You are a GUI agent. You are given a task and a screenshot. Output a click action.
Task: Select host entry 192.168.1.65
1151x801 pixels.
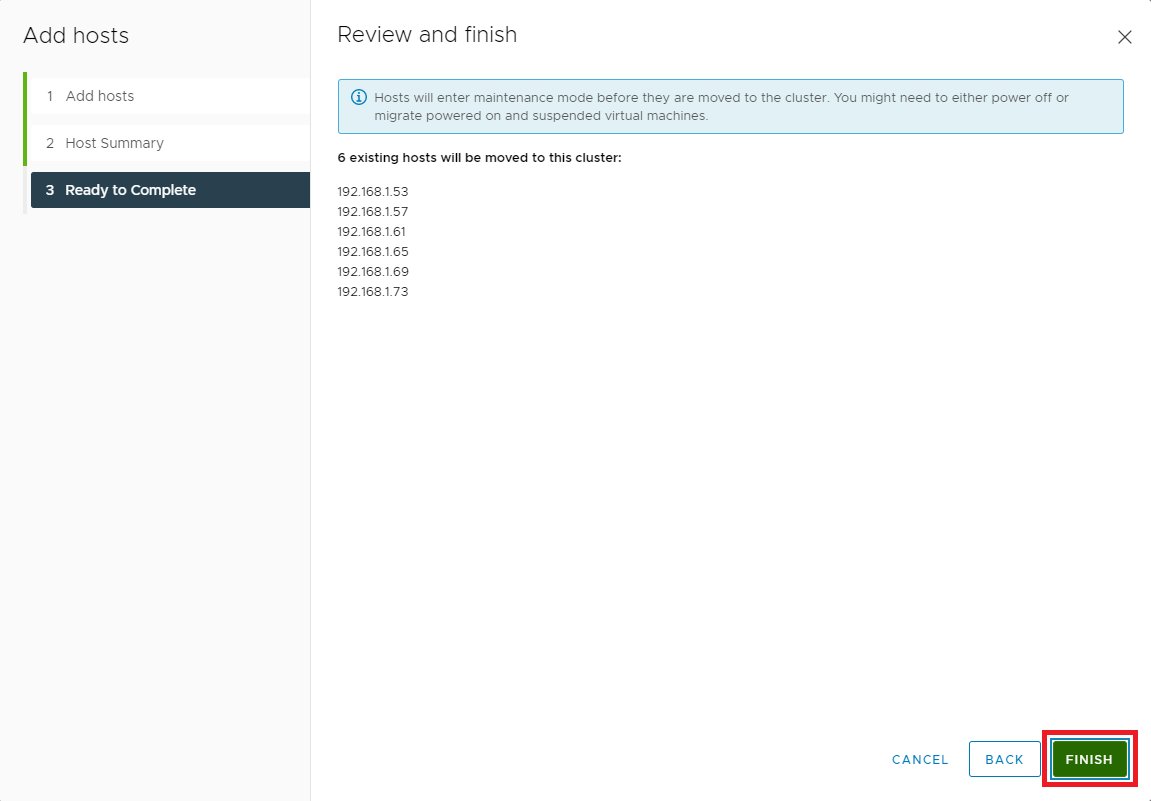[373, 252]
